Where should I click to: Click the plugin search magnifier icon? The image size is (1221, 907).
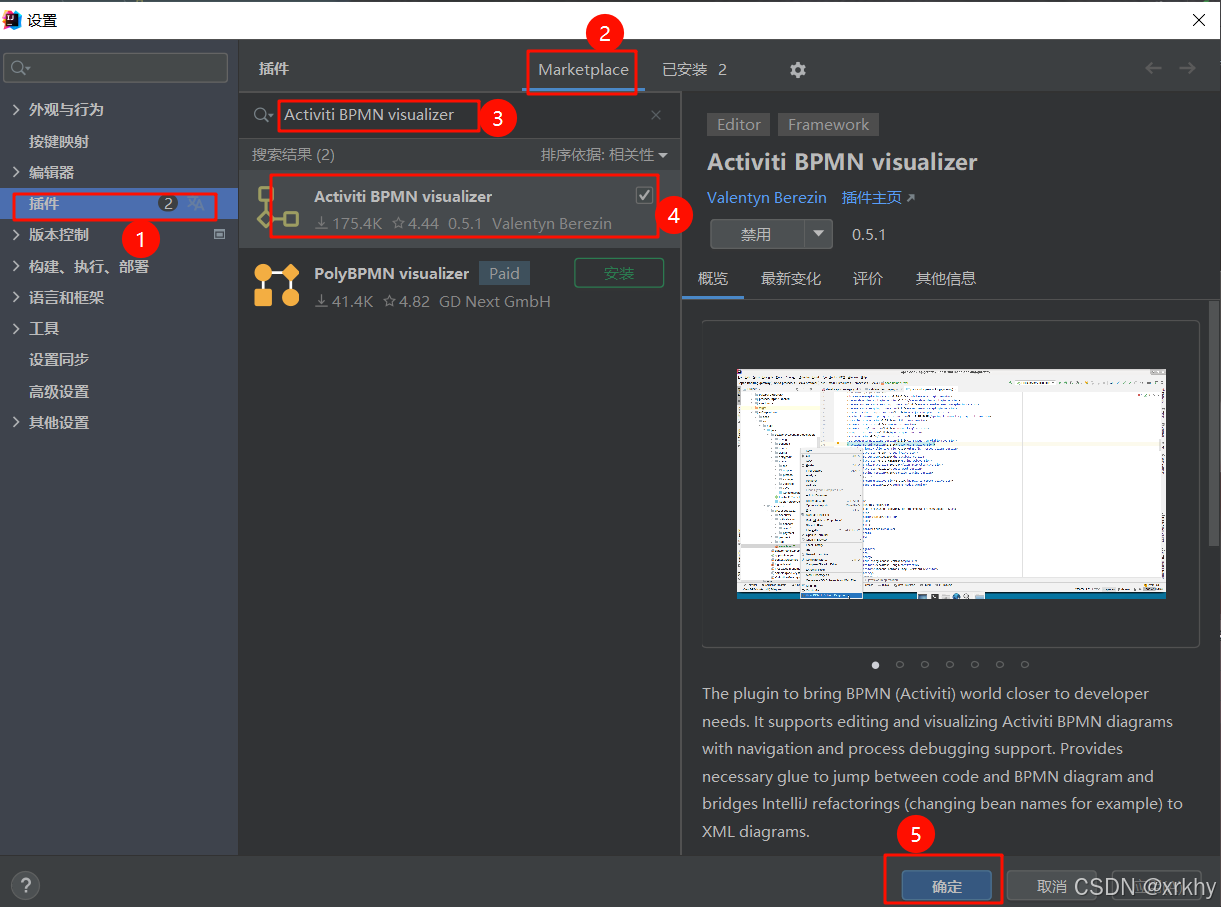pos(263,115)
